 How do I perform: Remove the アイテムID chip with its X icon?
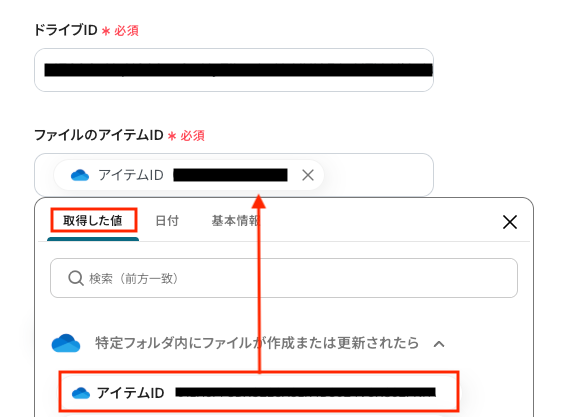tap(308, 175)
